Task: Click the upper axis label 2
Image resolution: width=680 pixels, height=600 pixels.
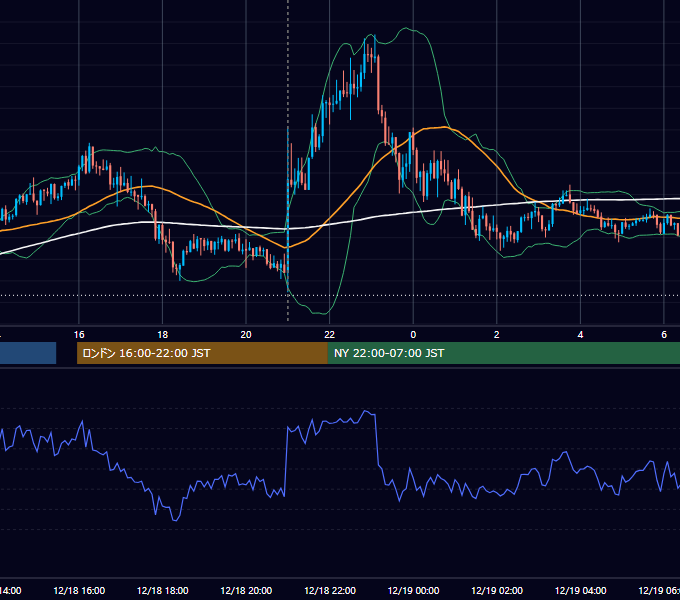Action: coord(497,335)
